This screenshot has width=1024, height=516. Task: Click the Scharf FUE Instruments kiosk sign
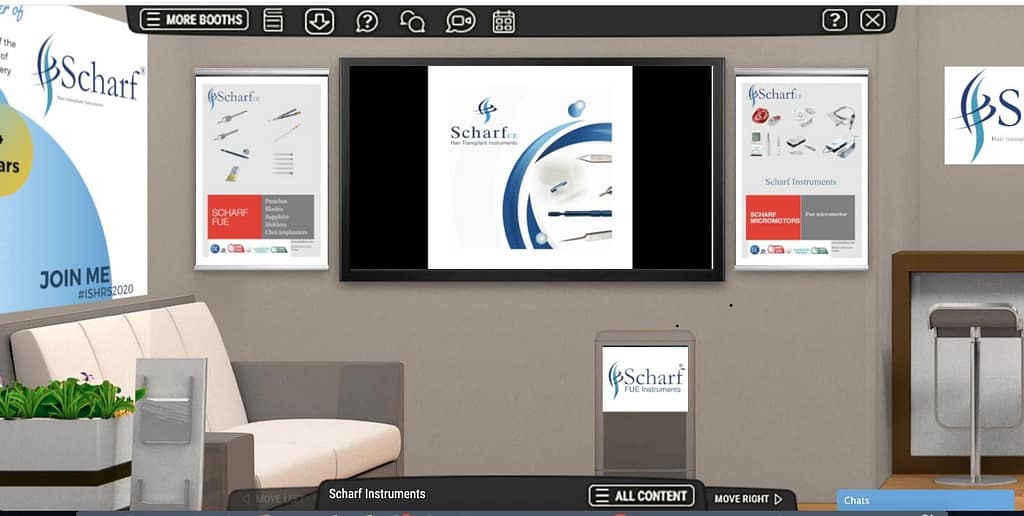[x=645, y=379]
